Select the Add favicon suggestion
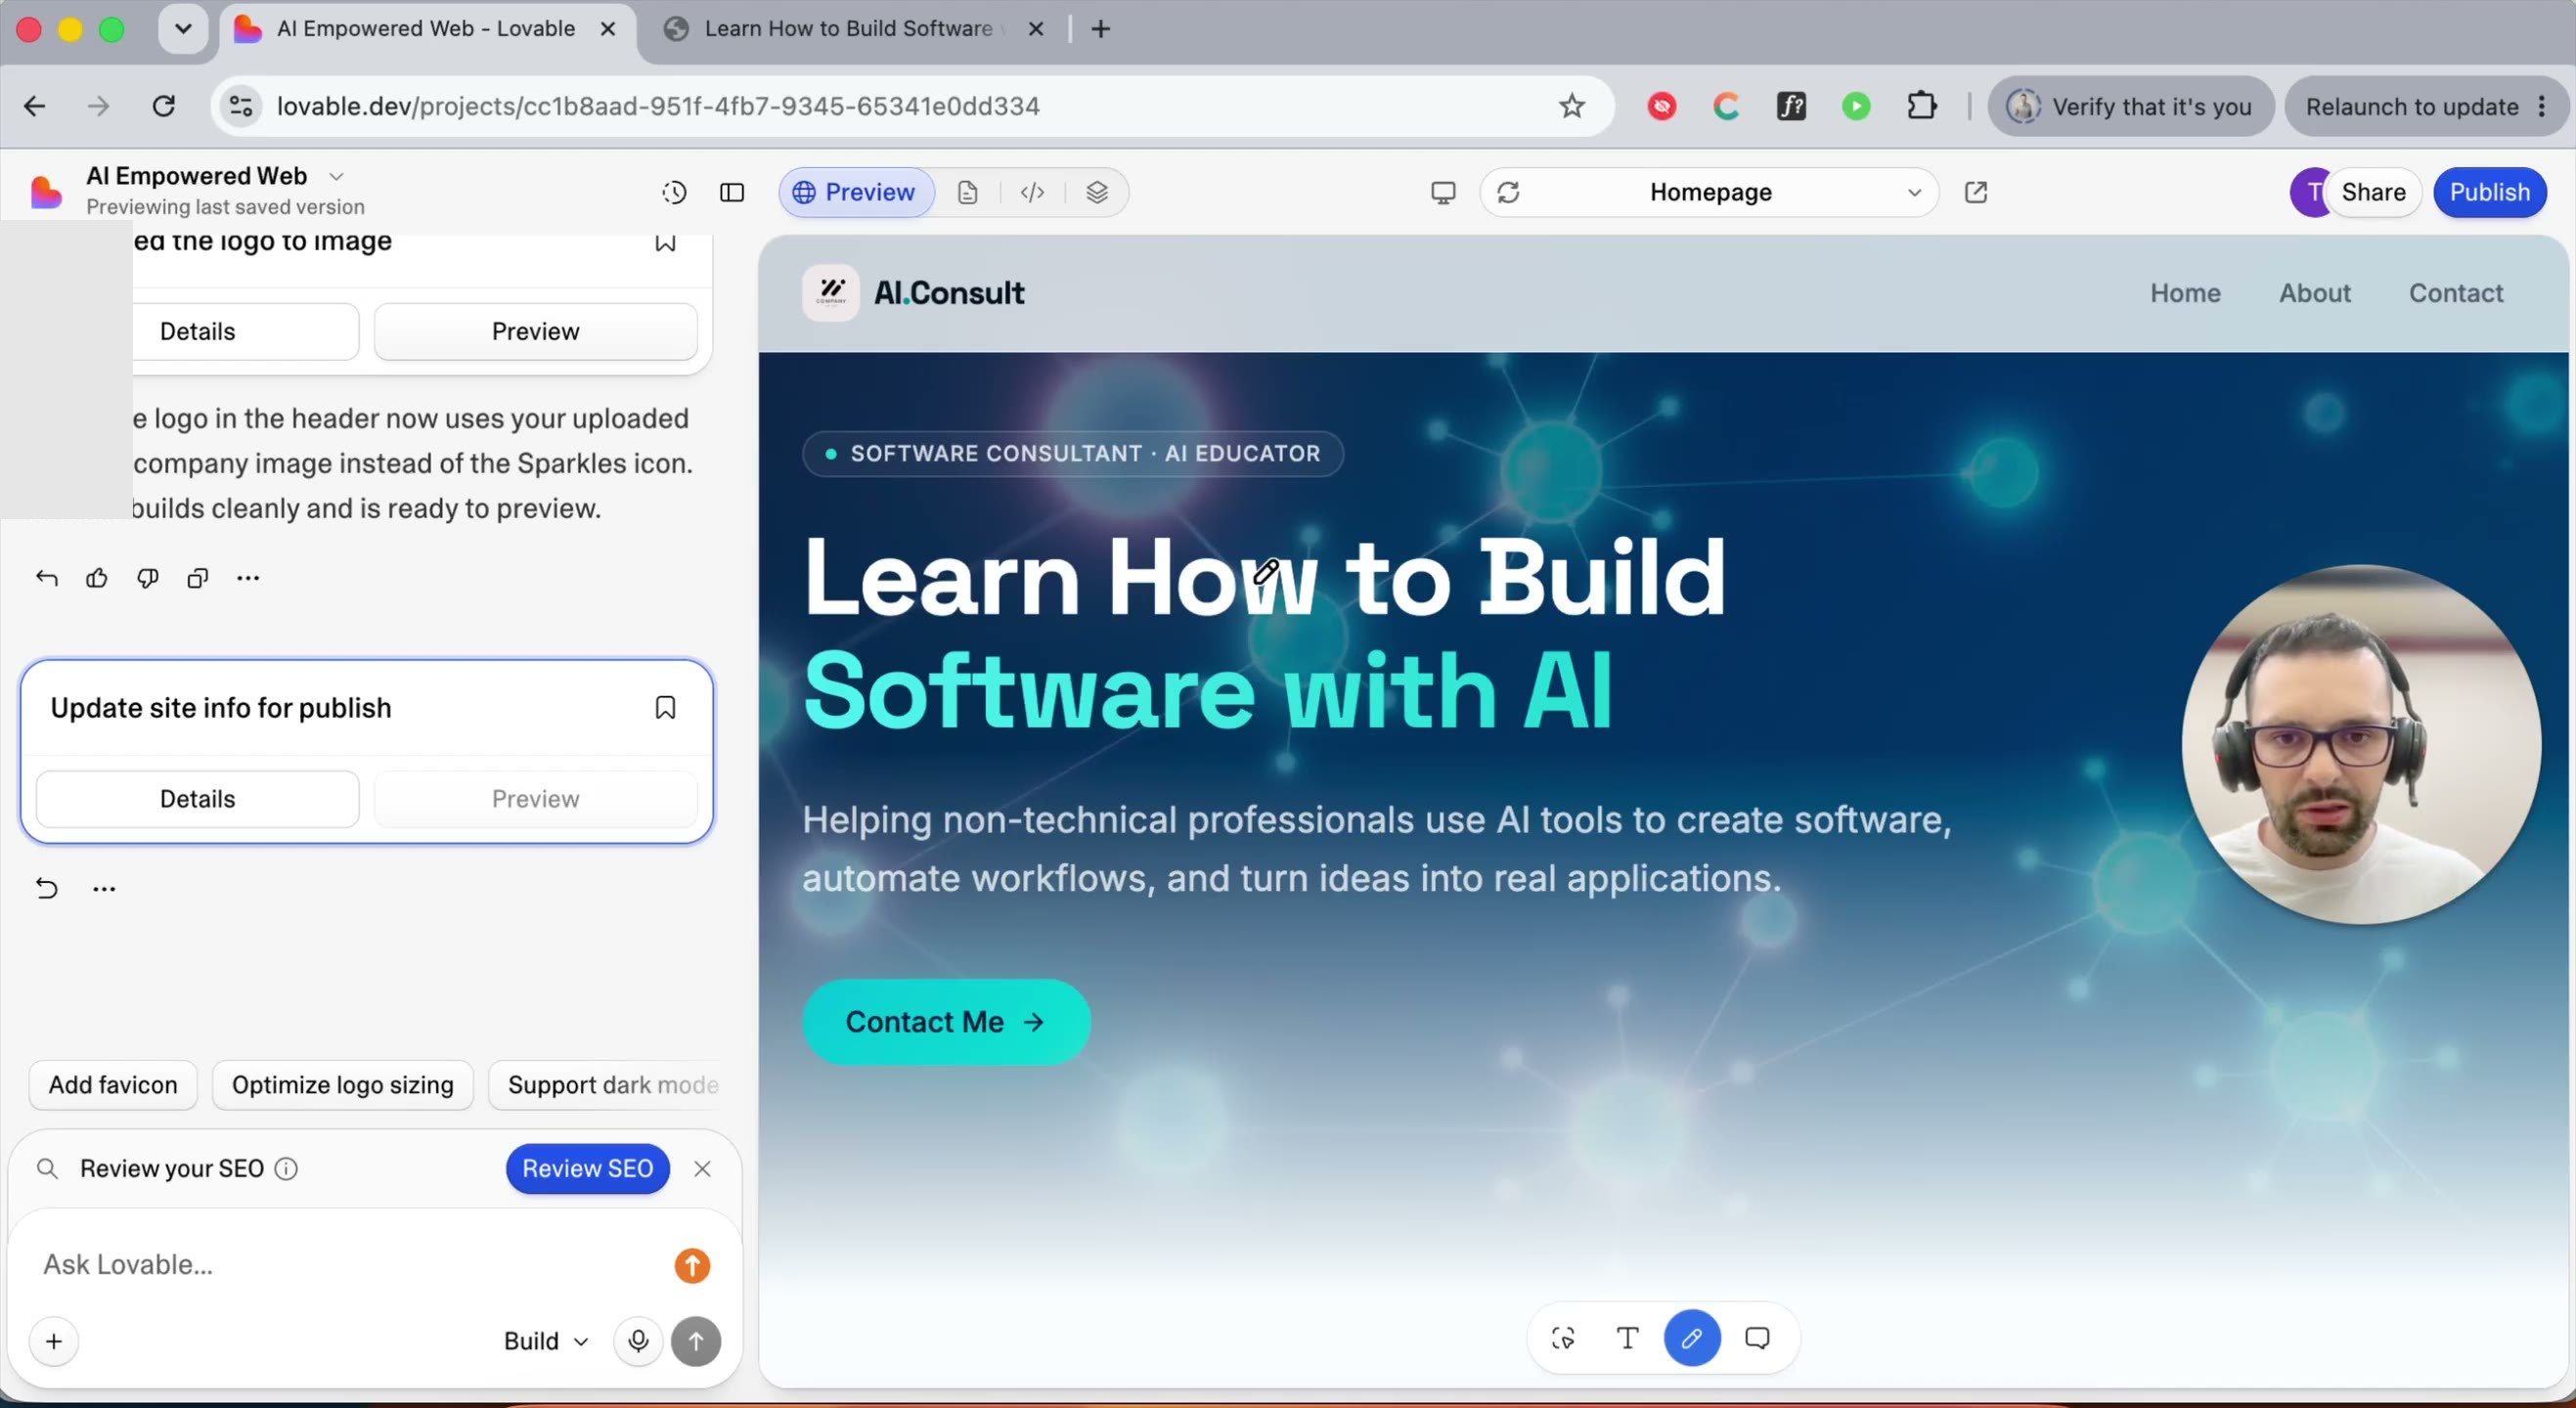Screen dimensions: 2576x1408 point(113,1085)
